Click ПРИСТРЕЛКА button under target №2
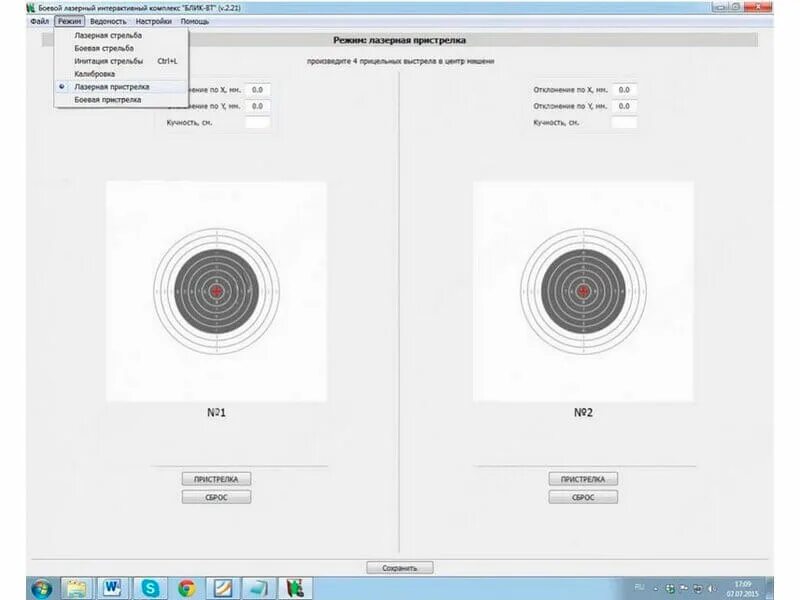The image size is (800, 600). click(583, 479)
